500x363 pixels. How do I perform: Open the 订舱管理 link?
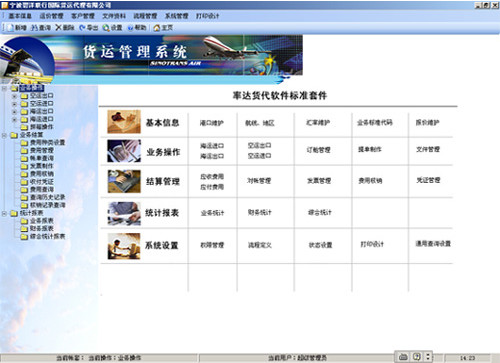(x=319, y=150)
